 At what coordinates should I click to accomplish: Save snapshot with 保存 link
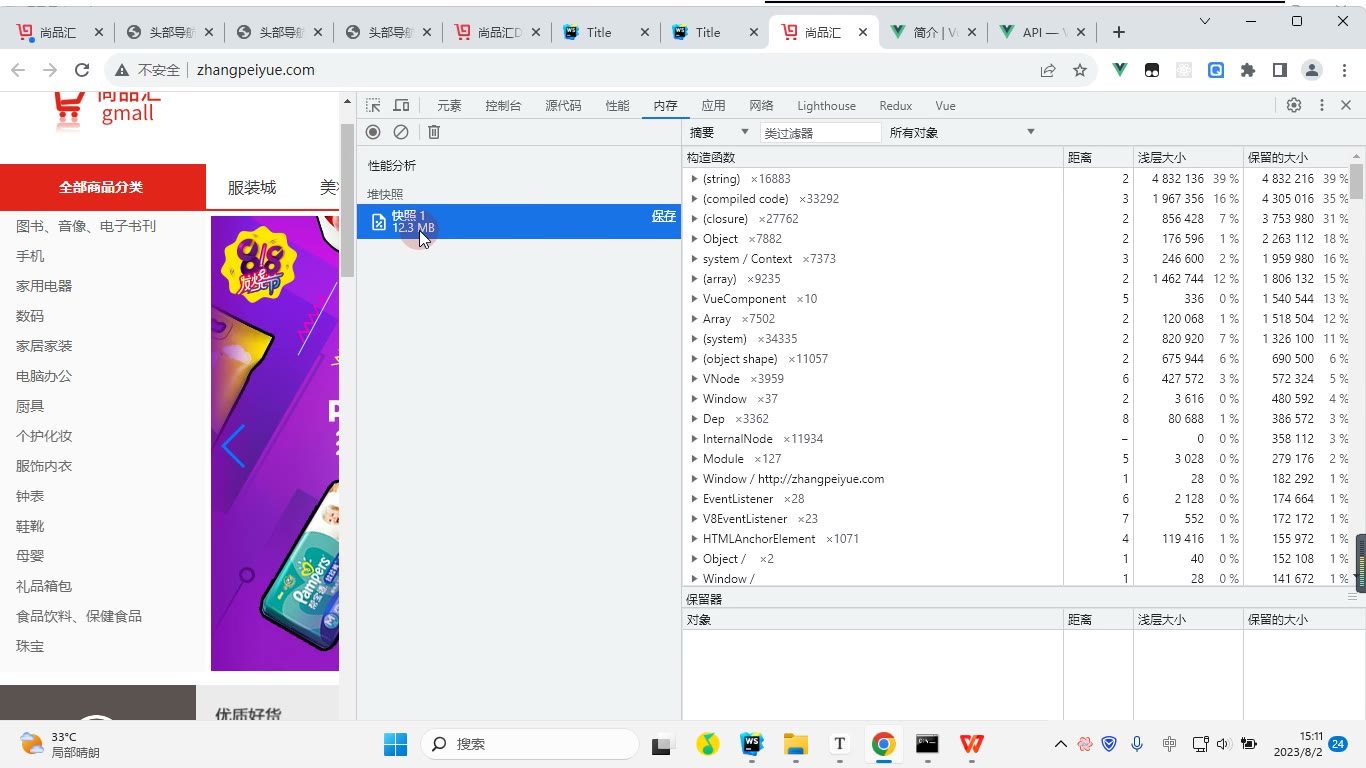(x=664, y=216)
